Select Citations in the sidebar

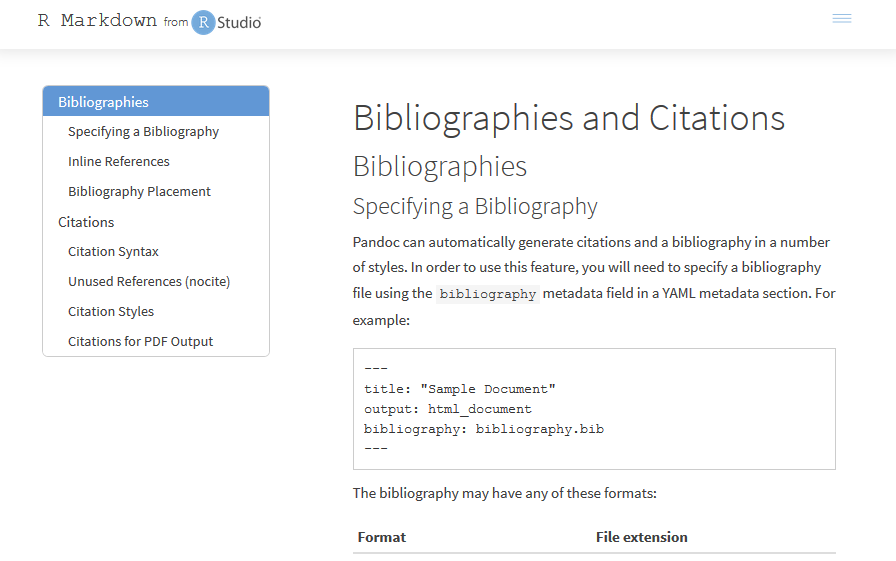click(x=86, y=222)
